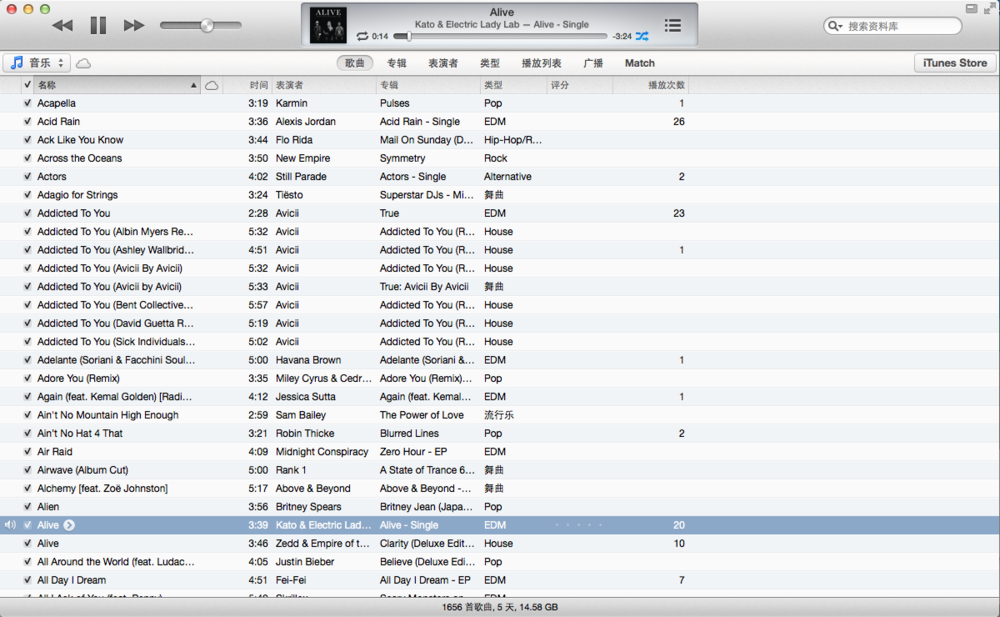
Task: Select the Alternative genre cell of Actors
Action: 508,176
